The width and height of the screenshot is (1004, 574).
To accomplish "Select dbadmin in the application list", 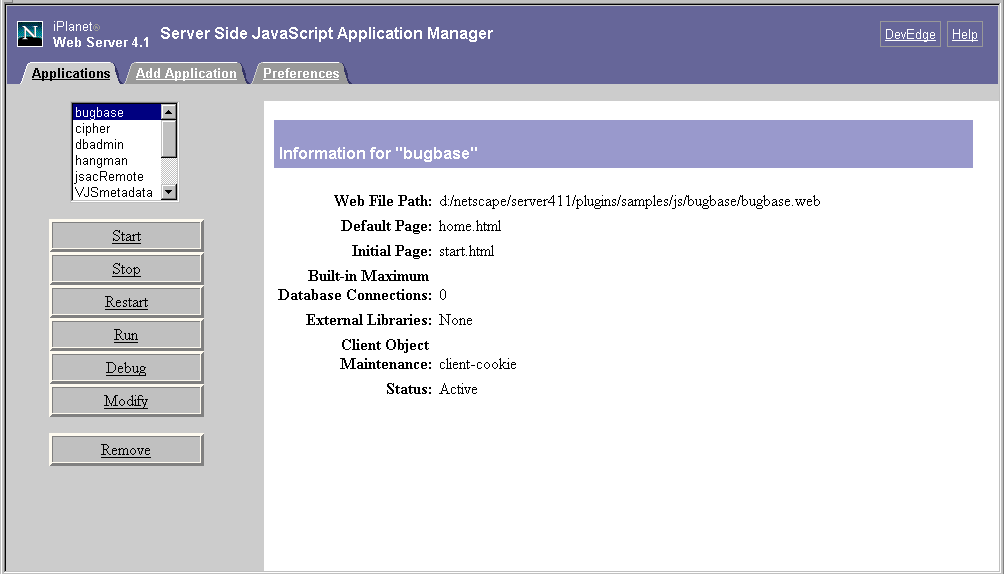I will coord(116,144).
